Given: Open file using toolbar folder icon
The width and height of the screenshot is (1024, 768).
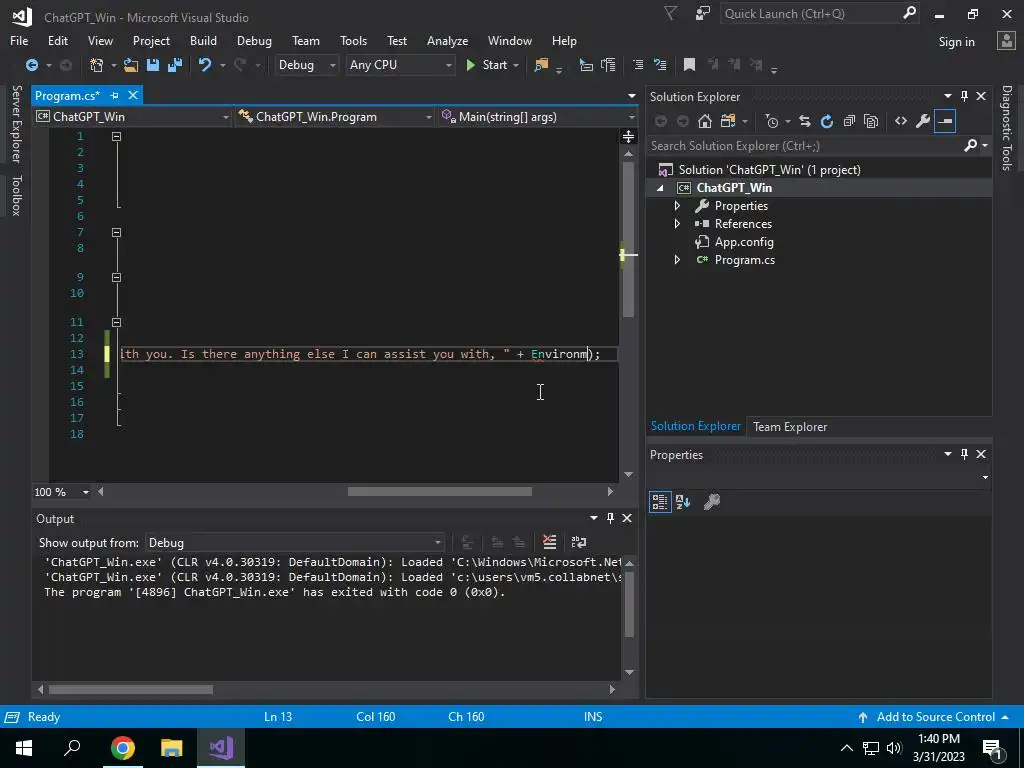Looking at the screenshot, I should point(131,65).
